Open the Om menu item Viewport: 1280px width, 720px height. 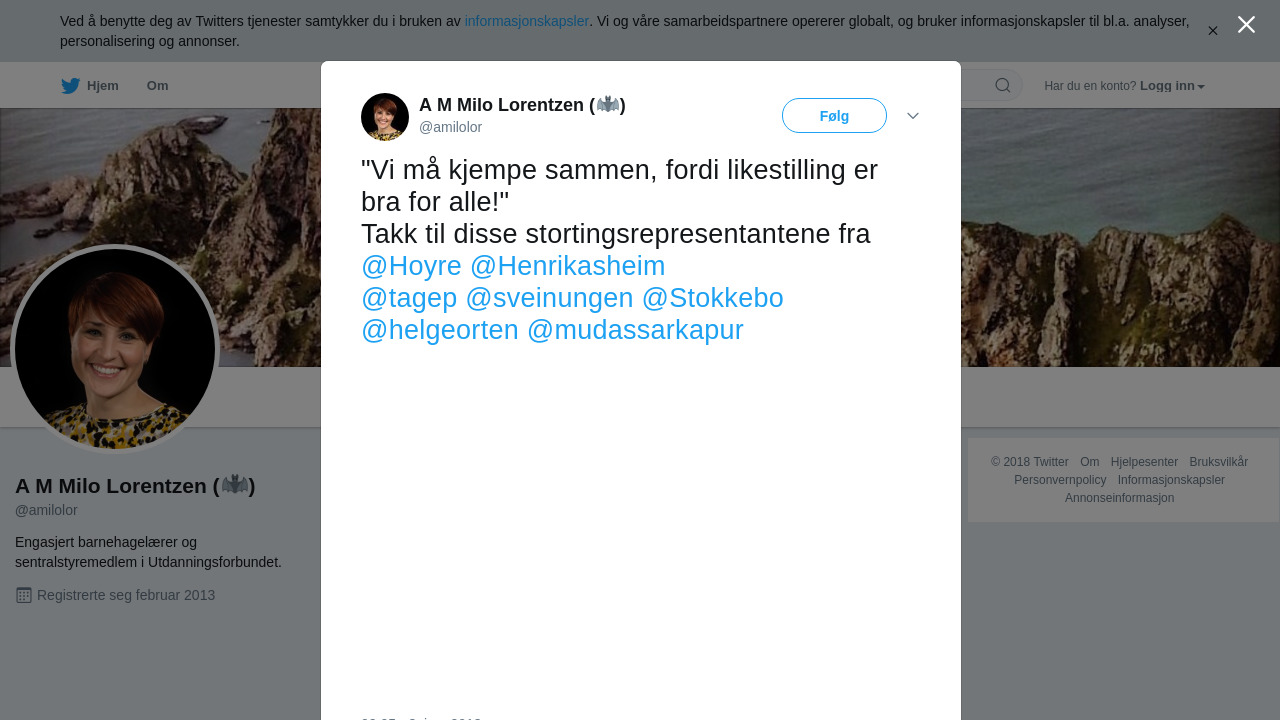coord(157,86)
